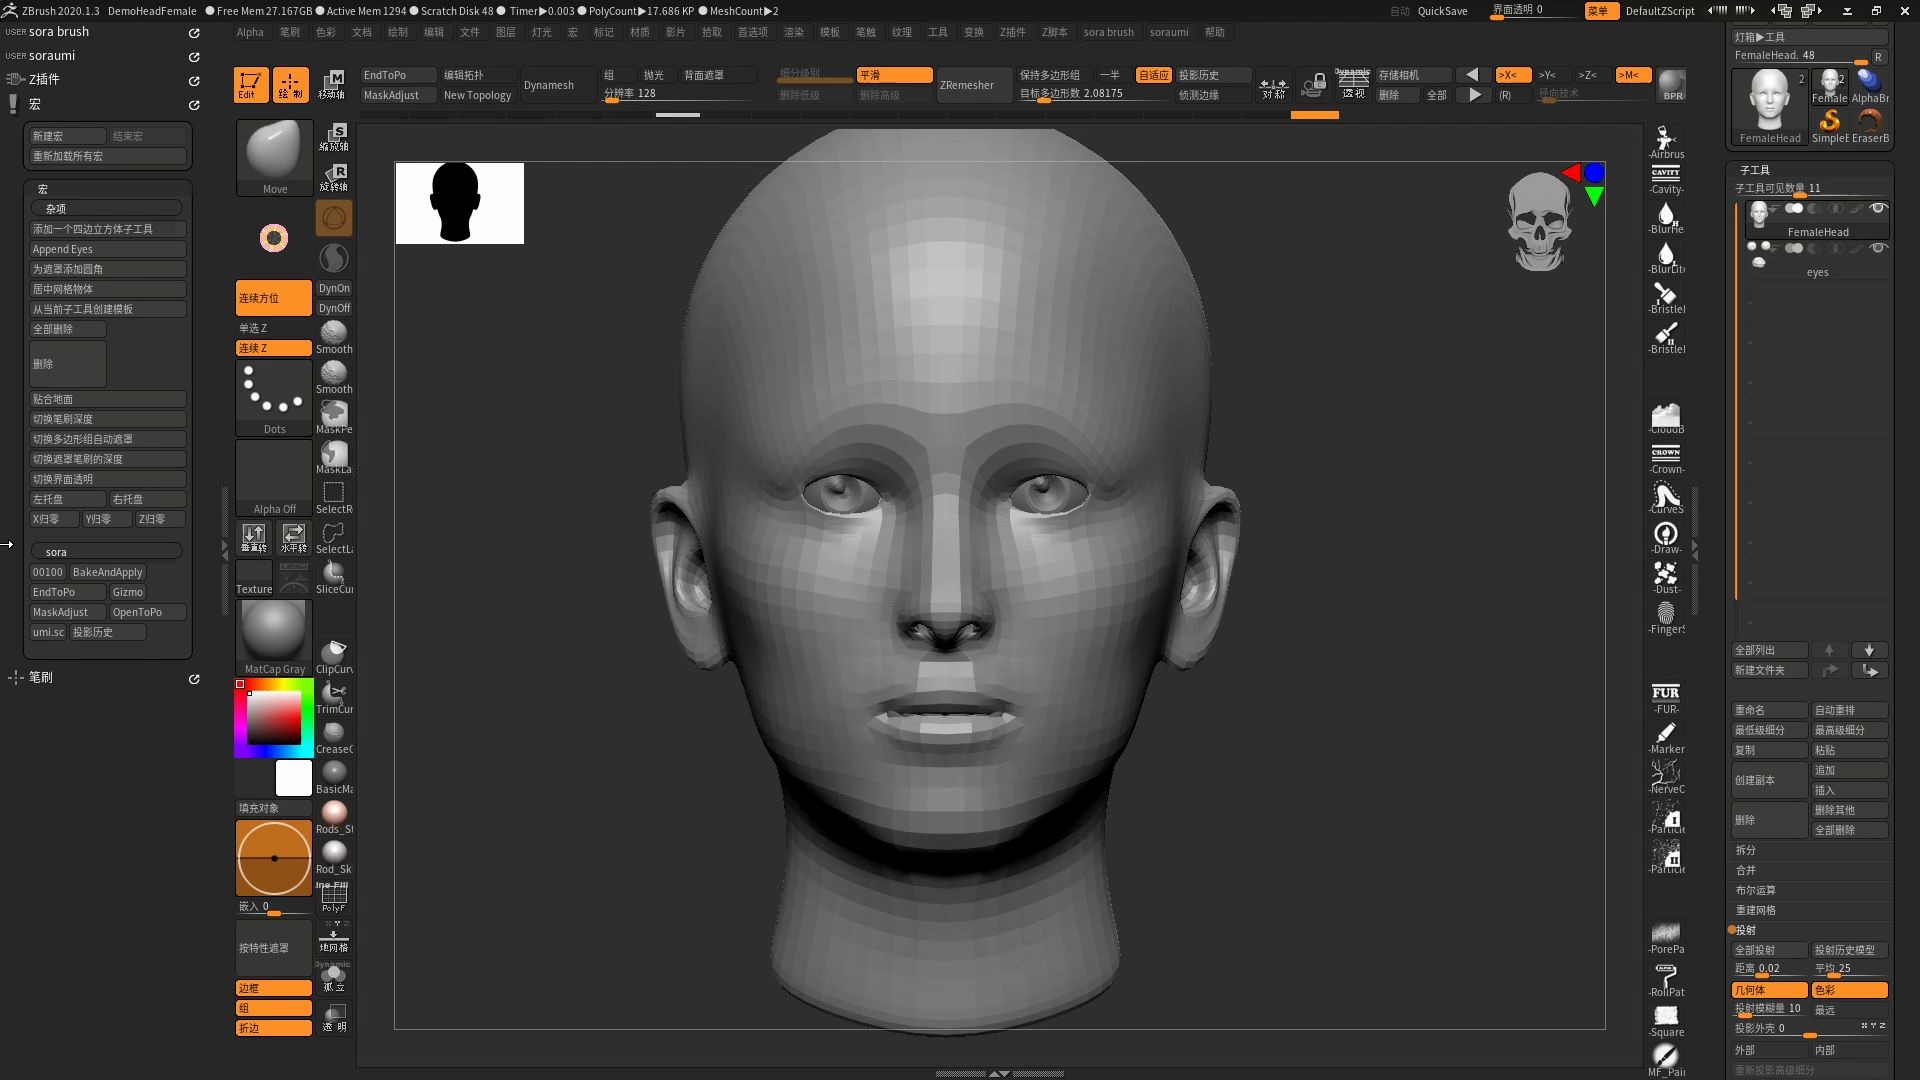Toggle visibility of FemaleHead subtool
The width and height of the screenshot is (1920, 1080).
coord(1878,208)
